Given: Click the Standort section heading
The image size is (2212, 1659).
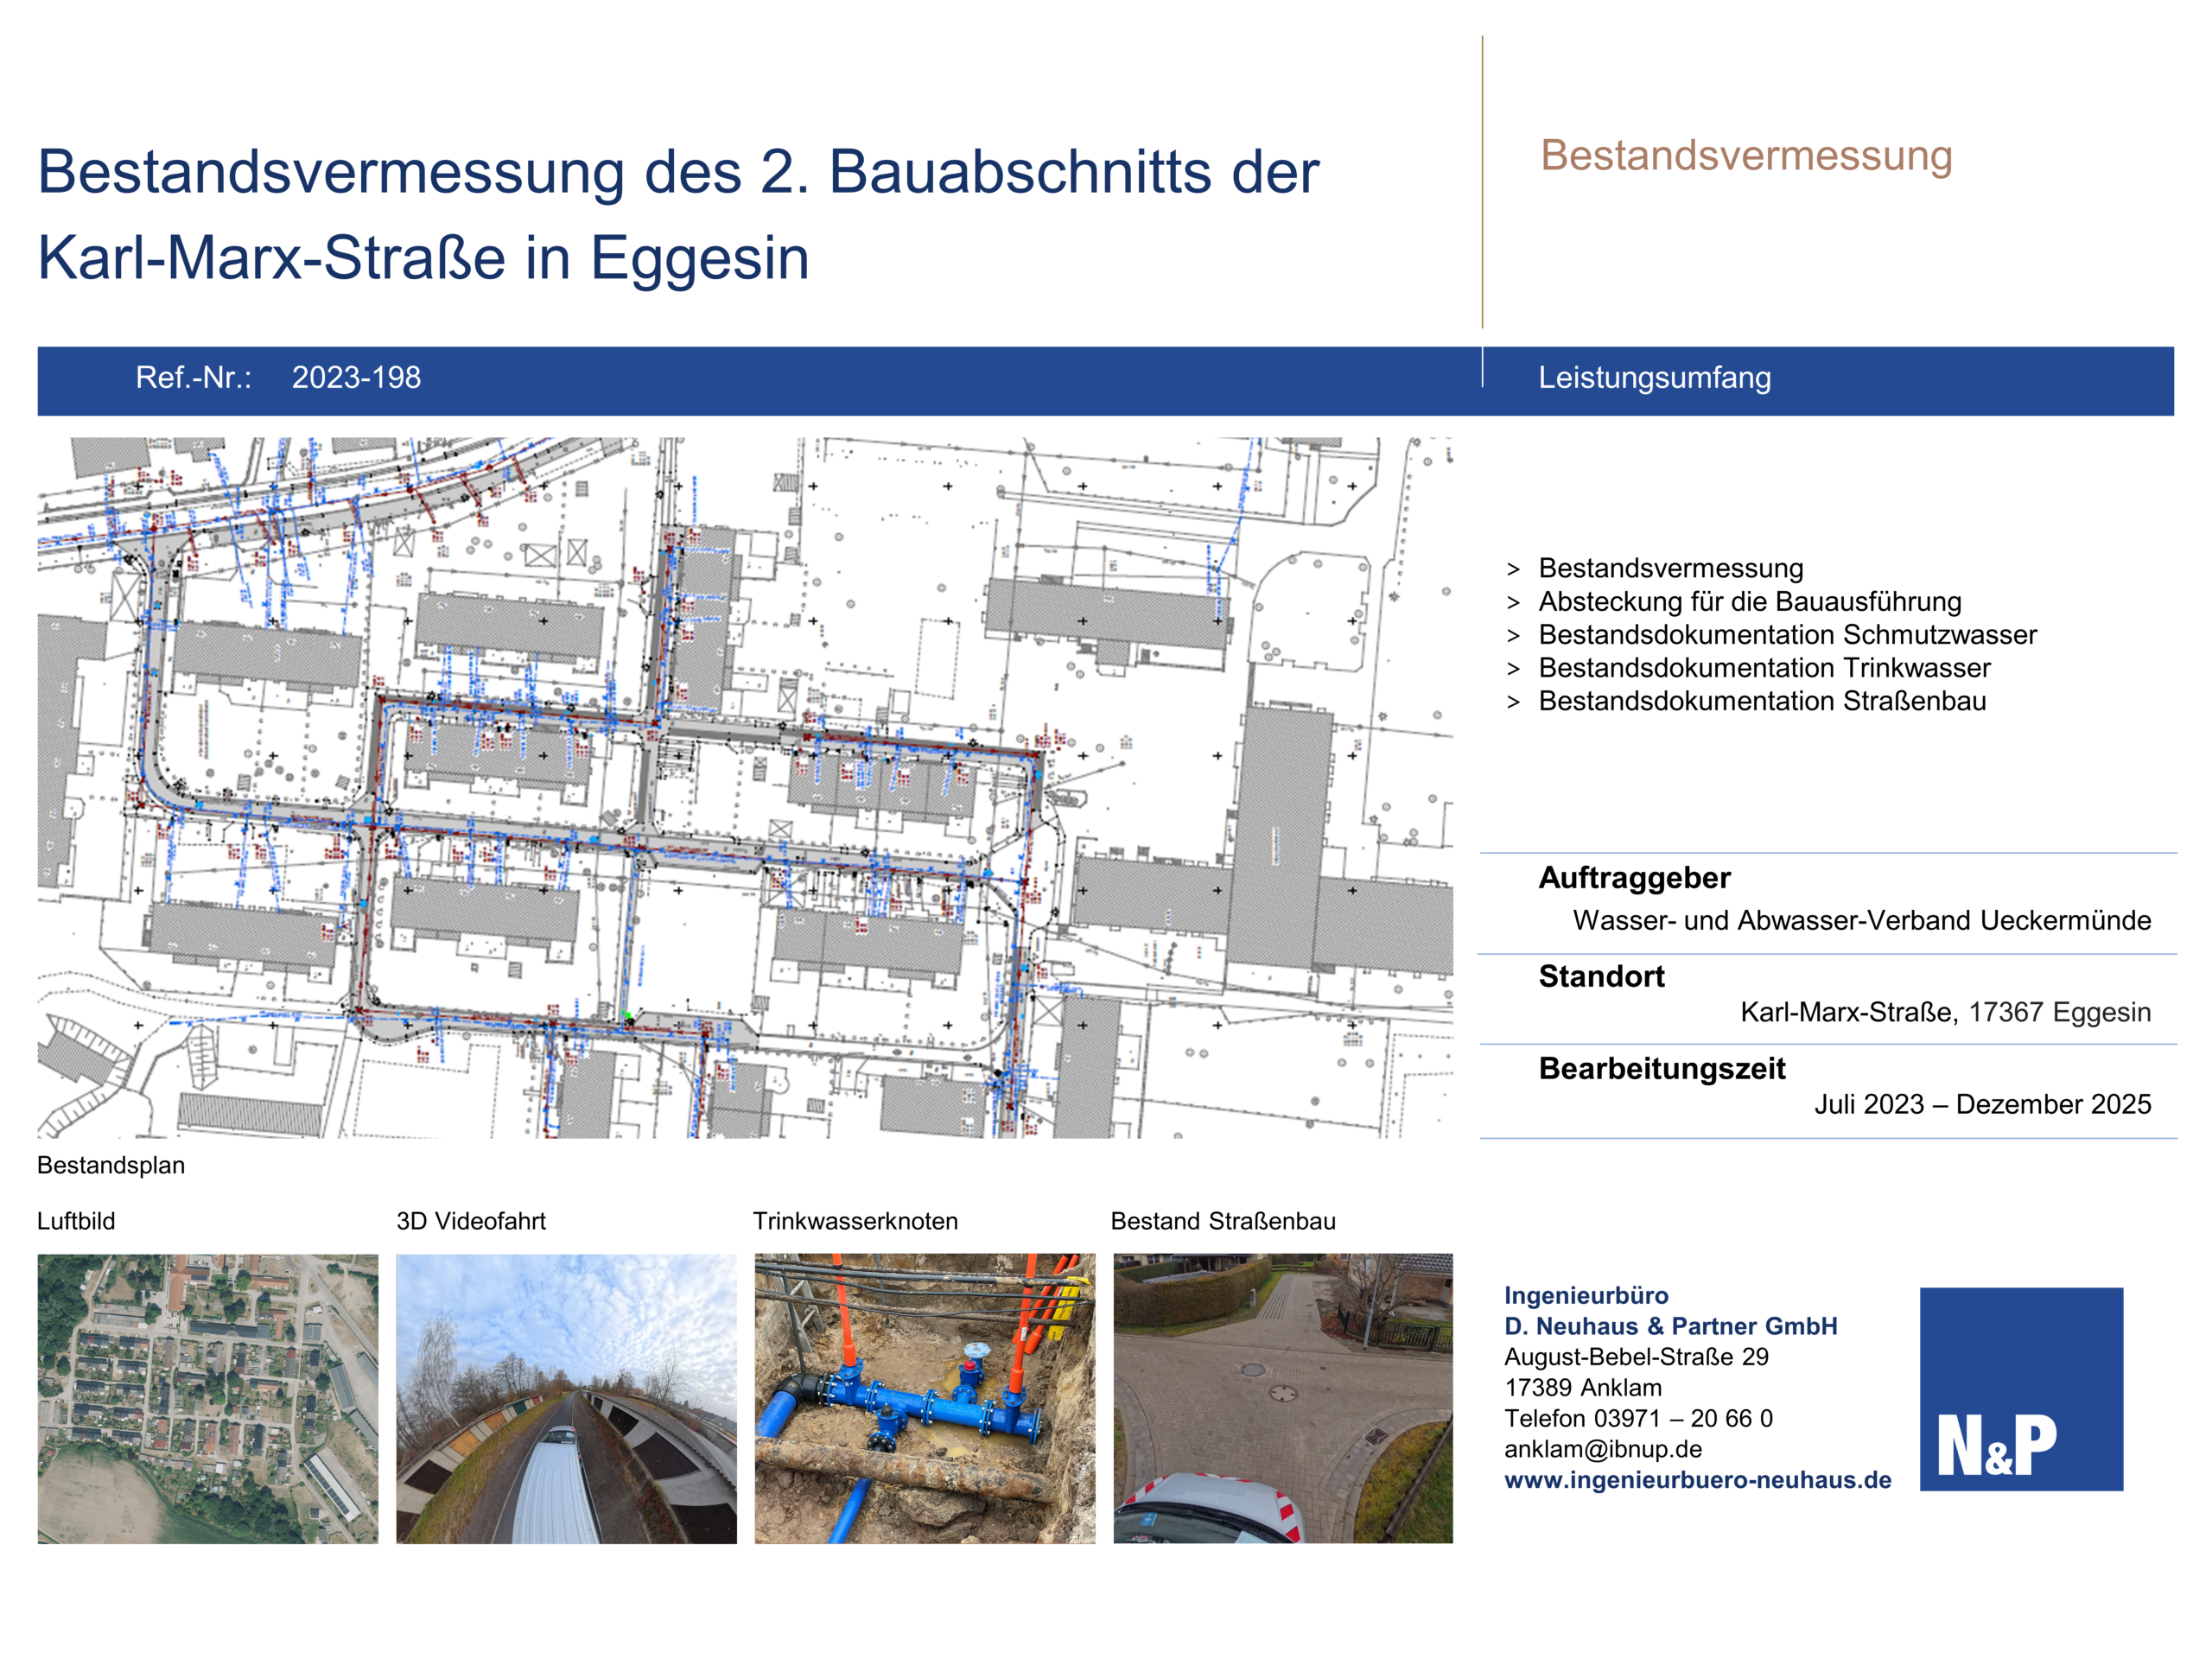Looking at the screenshot, I should [x=1601, y=976].
